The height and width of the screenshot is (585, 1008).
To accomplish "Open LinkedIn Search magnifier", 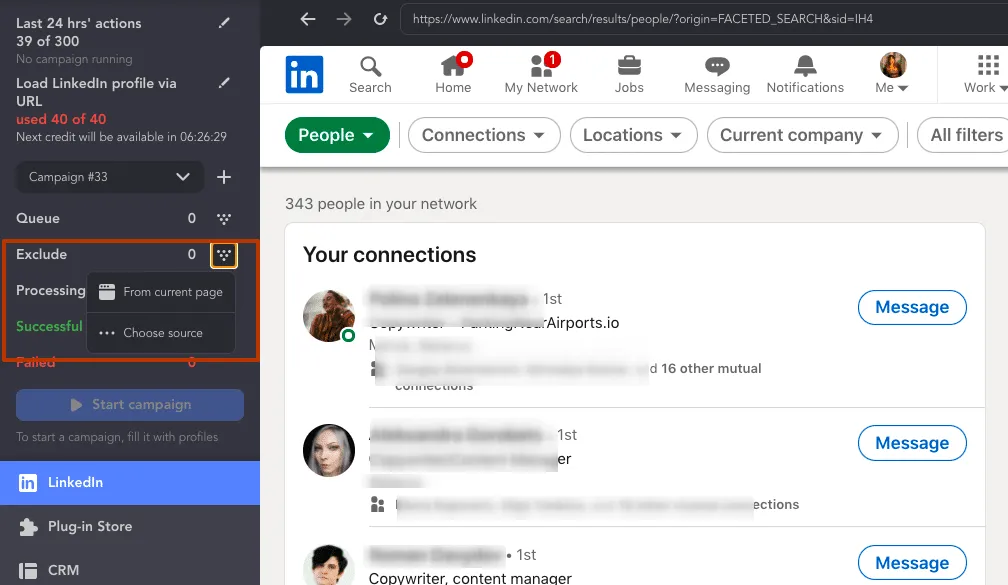I will coord(370,75).
